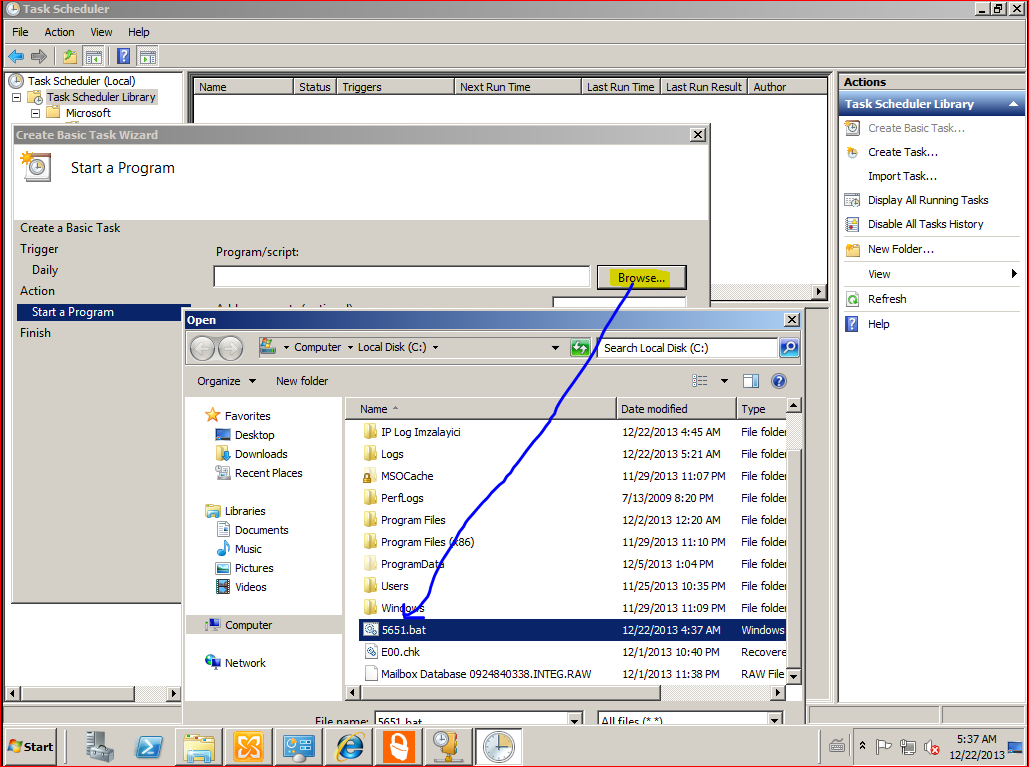Click the Task Scheduler clock taskbar icon
Viewport: 1029px width, 767px height.
coord(499,747)
